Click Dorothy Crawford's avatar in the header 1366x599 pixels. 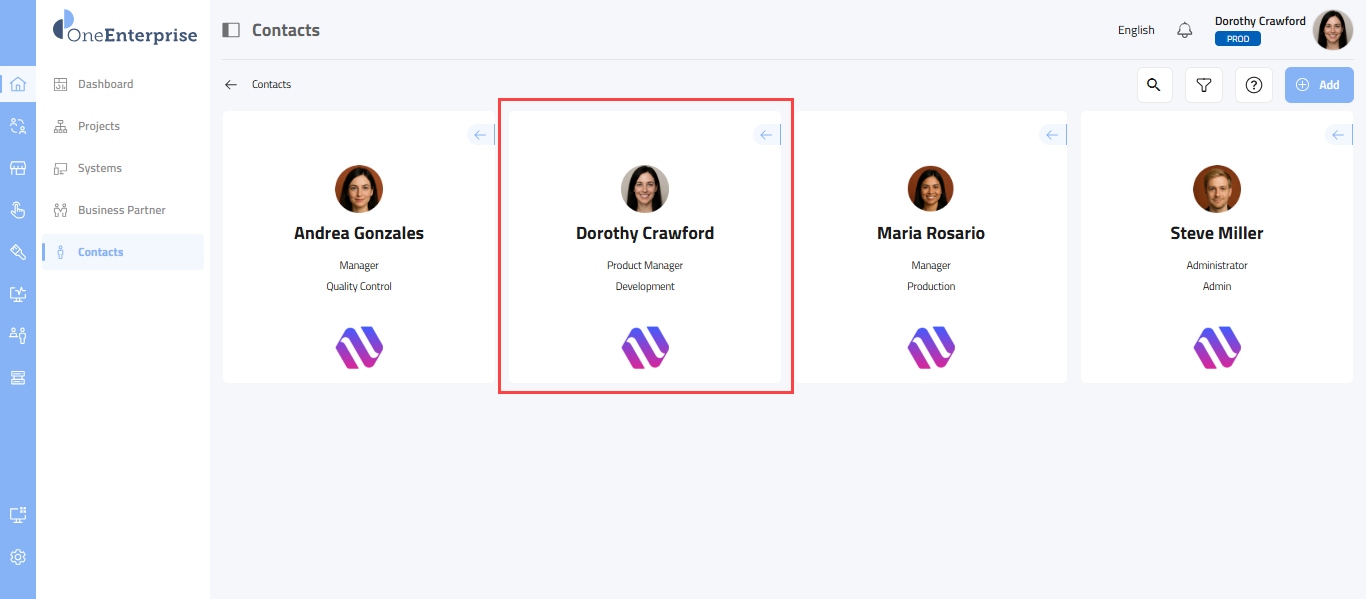pyautogui.click(x=1332, y=30)
